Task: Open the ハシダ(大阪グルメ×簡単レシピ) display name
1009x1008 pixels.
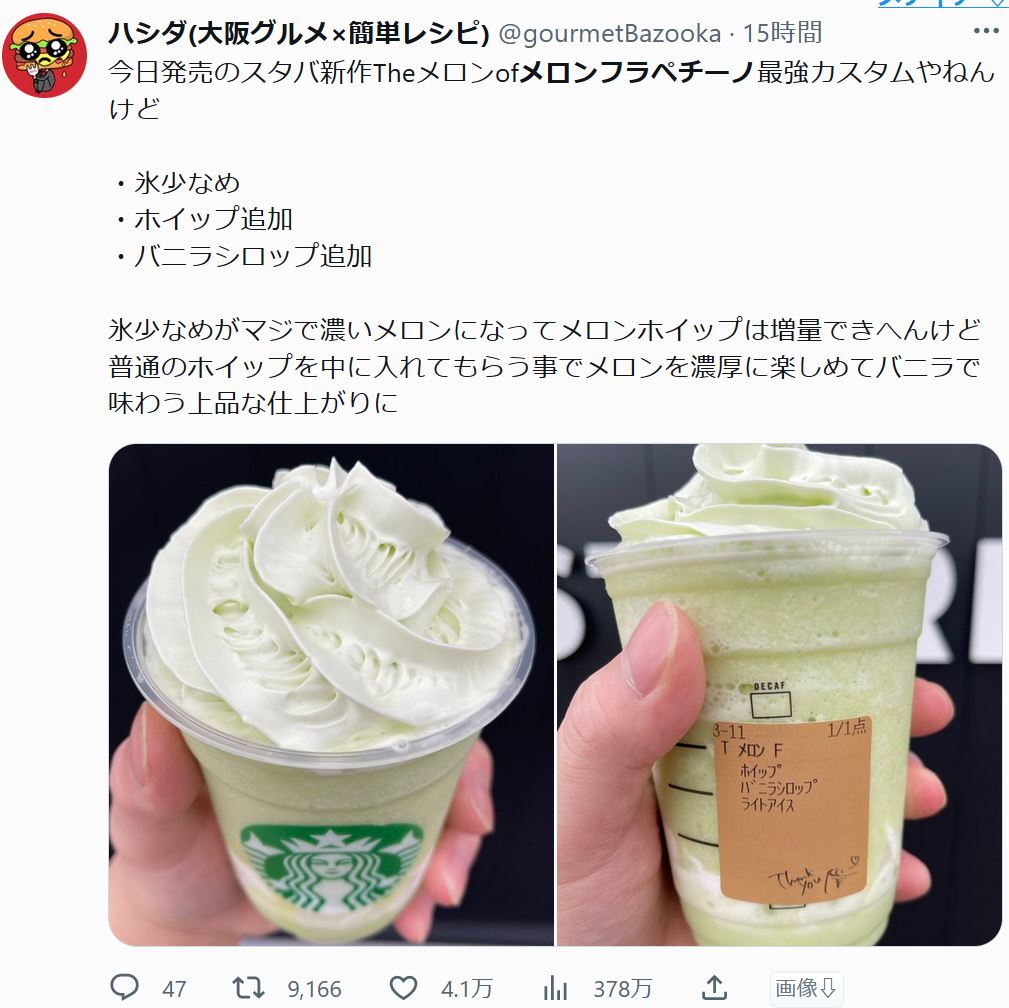Action: coord(299,33)
